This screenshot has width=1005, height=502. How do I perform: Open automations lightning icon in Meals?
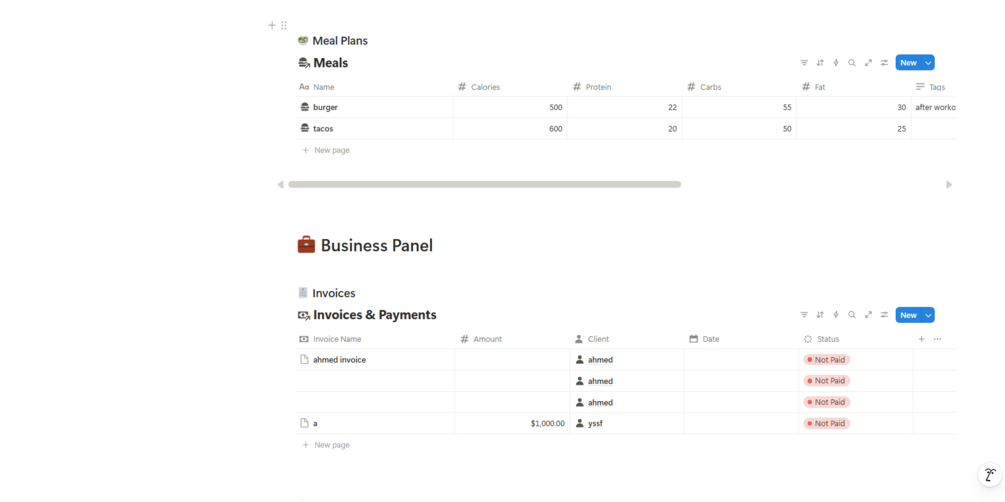click(836, 63)
